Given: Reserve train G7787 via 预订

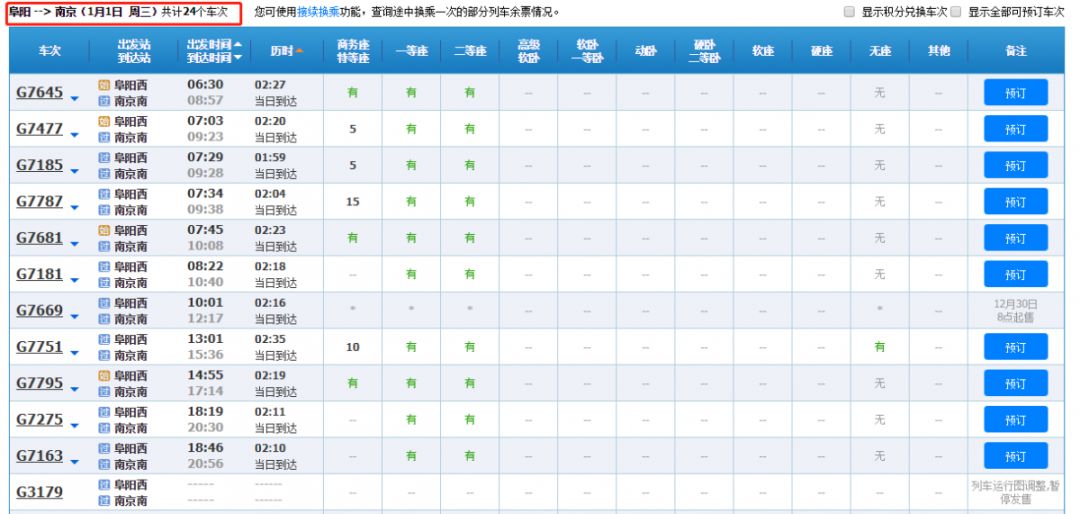Looking at the screenshot, I should pos(1016,202).
